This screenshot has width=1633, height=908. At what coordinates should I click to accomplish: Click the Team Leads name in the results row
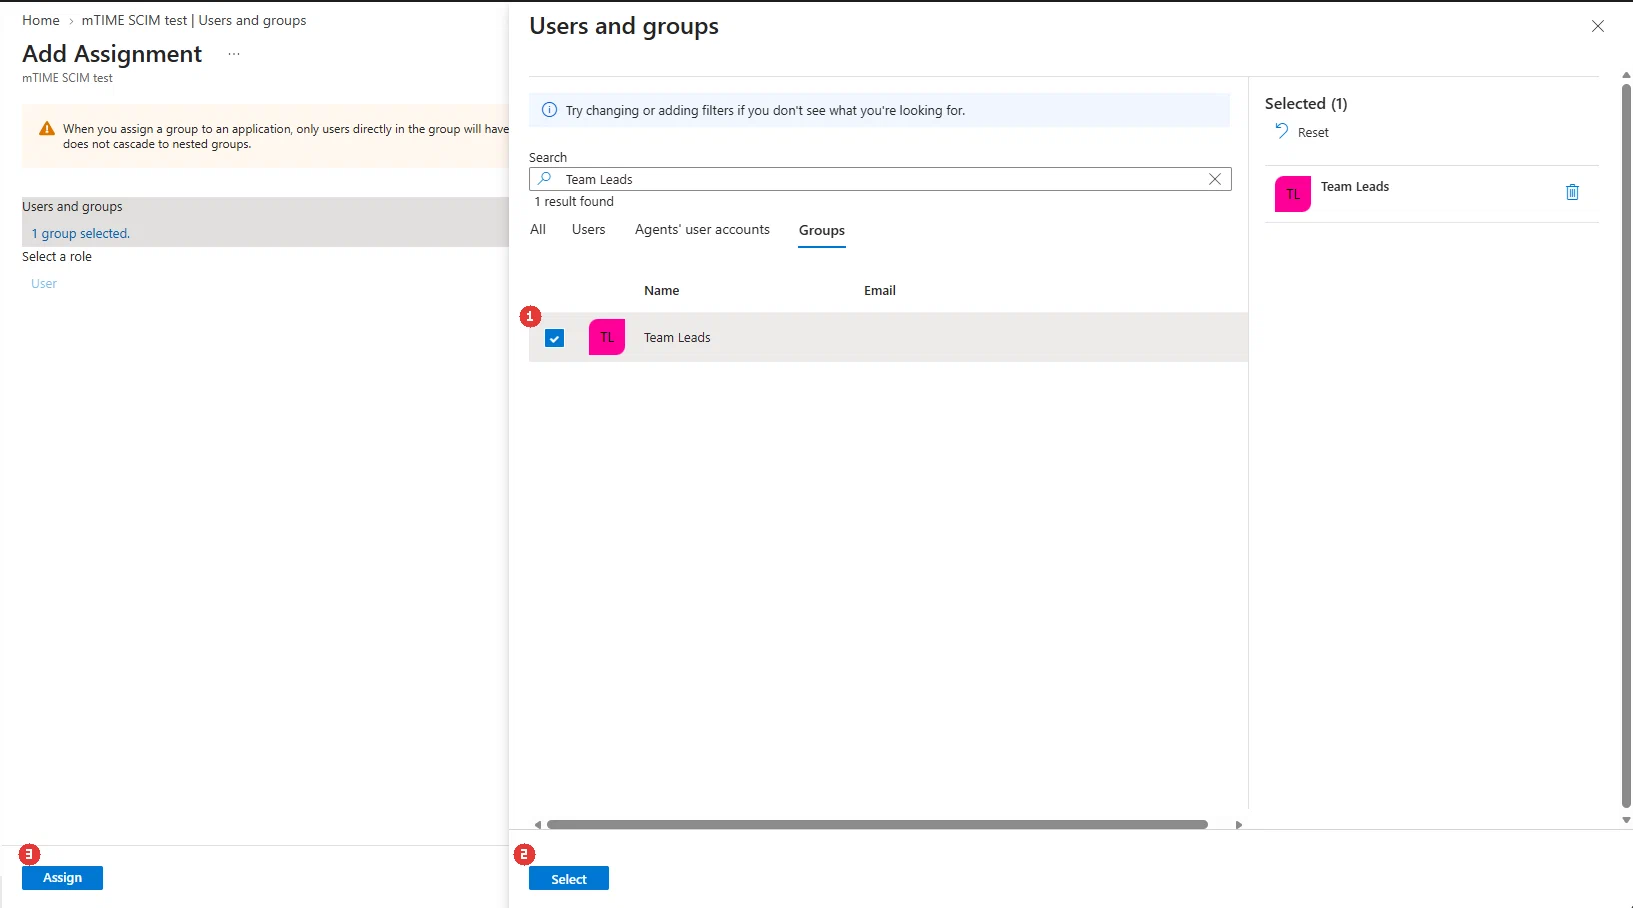[677, 338]
